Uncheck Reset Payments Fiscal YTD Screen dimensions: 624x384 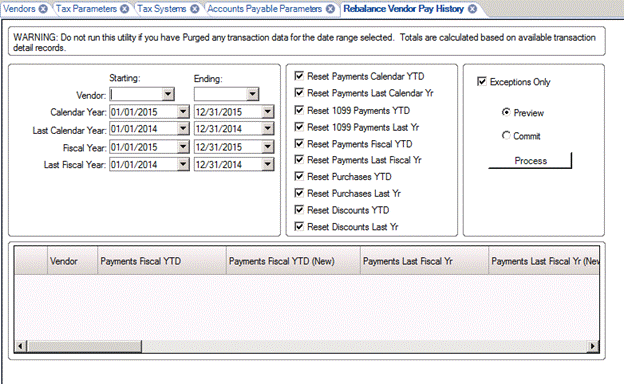tap(299, 143)
